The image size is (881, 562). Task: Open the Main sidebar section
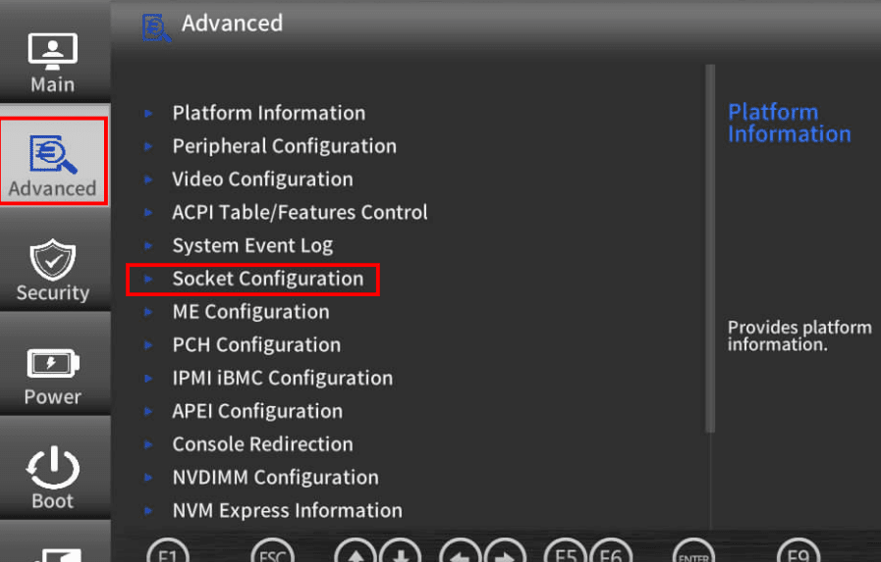pyautogui.click(x=53, y=62)
